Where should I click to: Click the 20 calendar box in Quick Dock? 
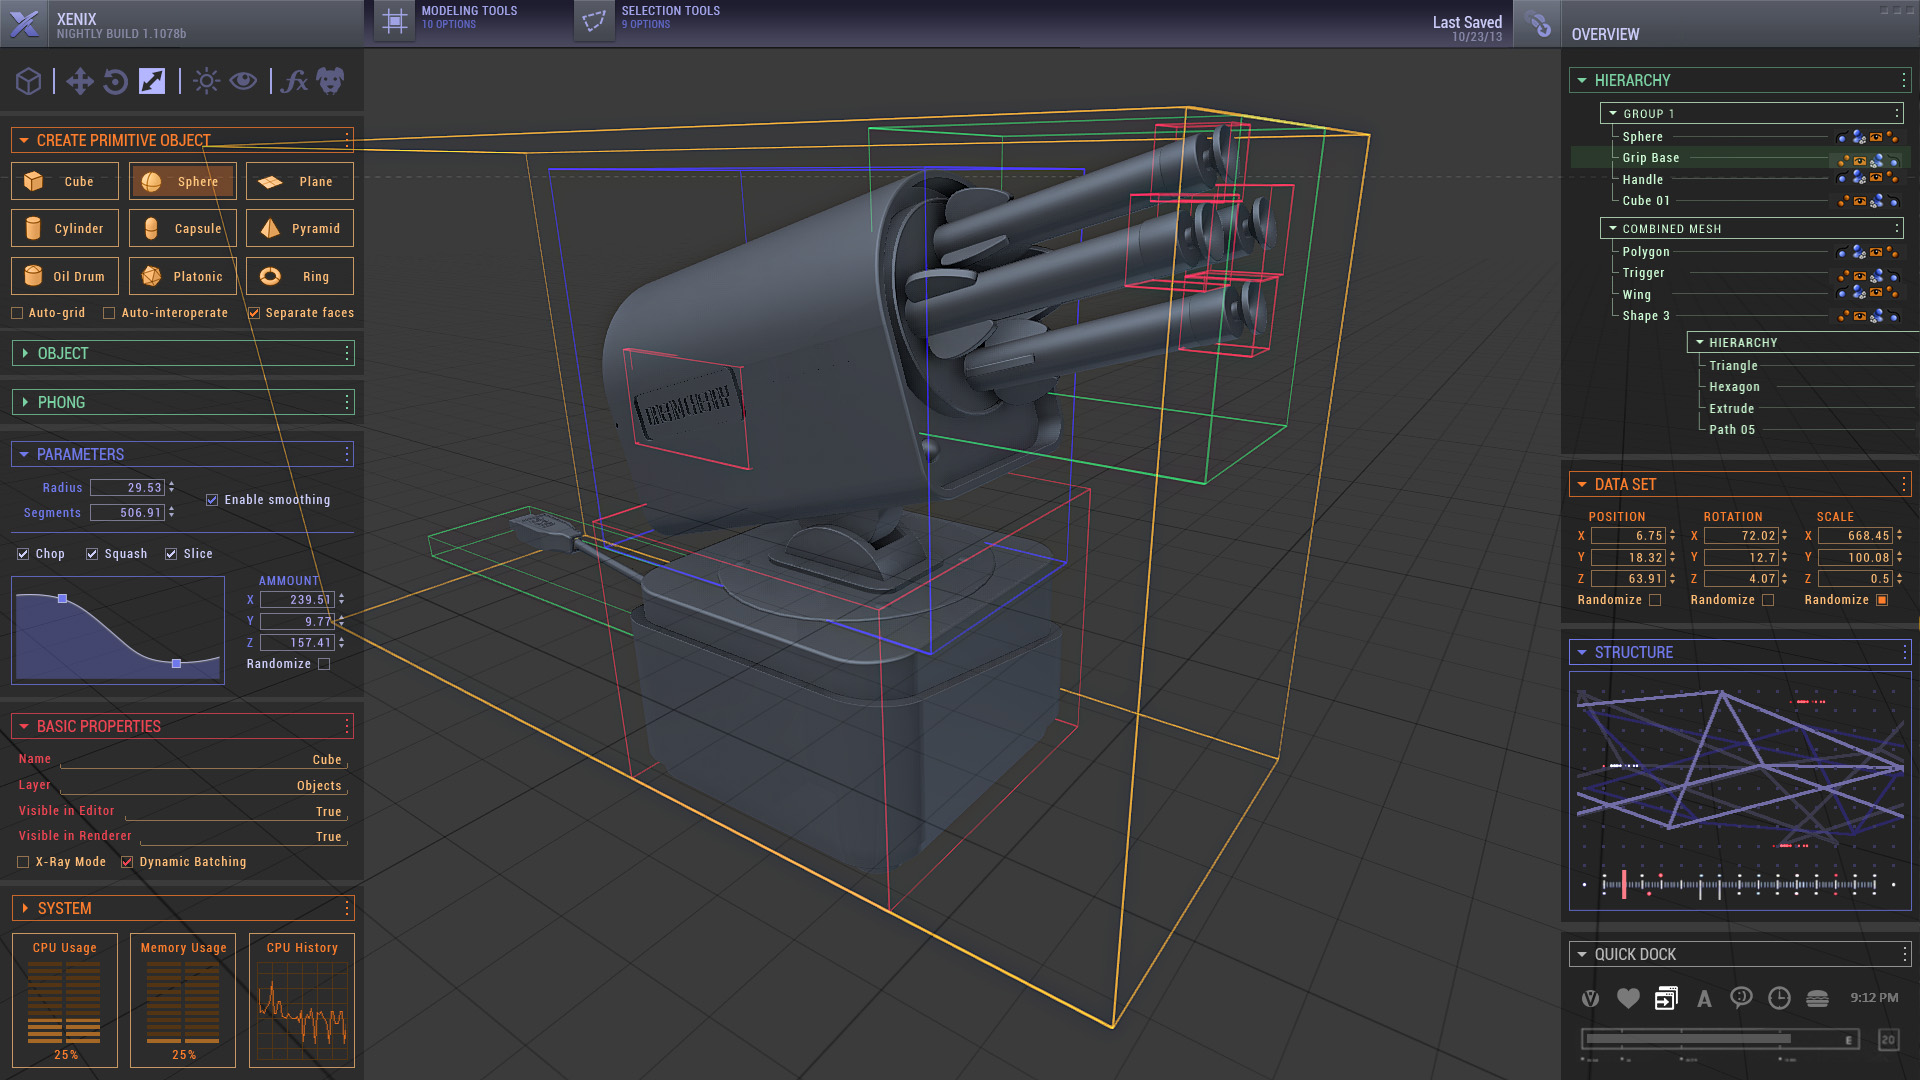tap(1888, 1040)
